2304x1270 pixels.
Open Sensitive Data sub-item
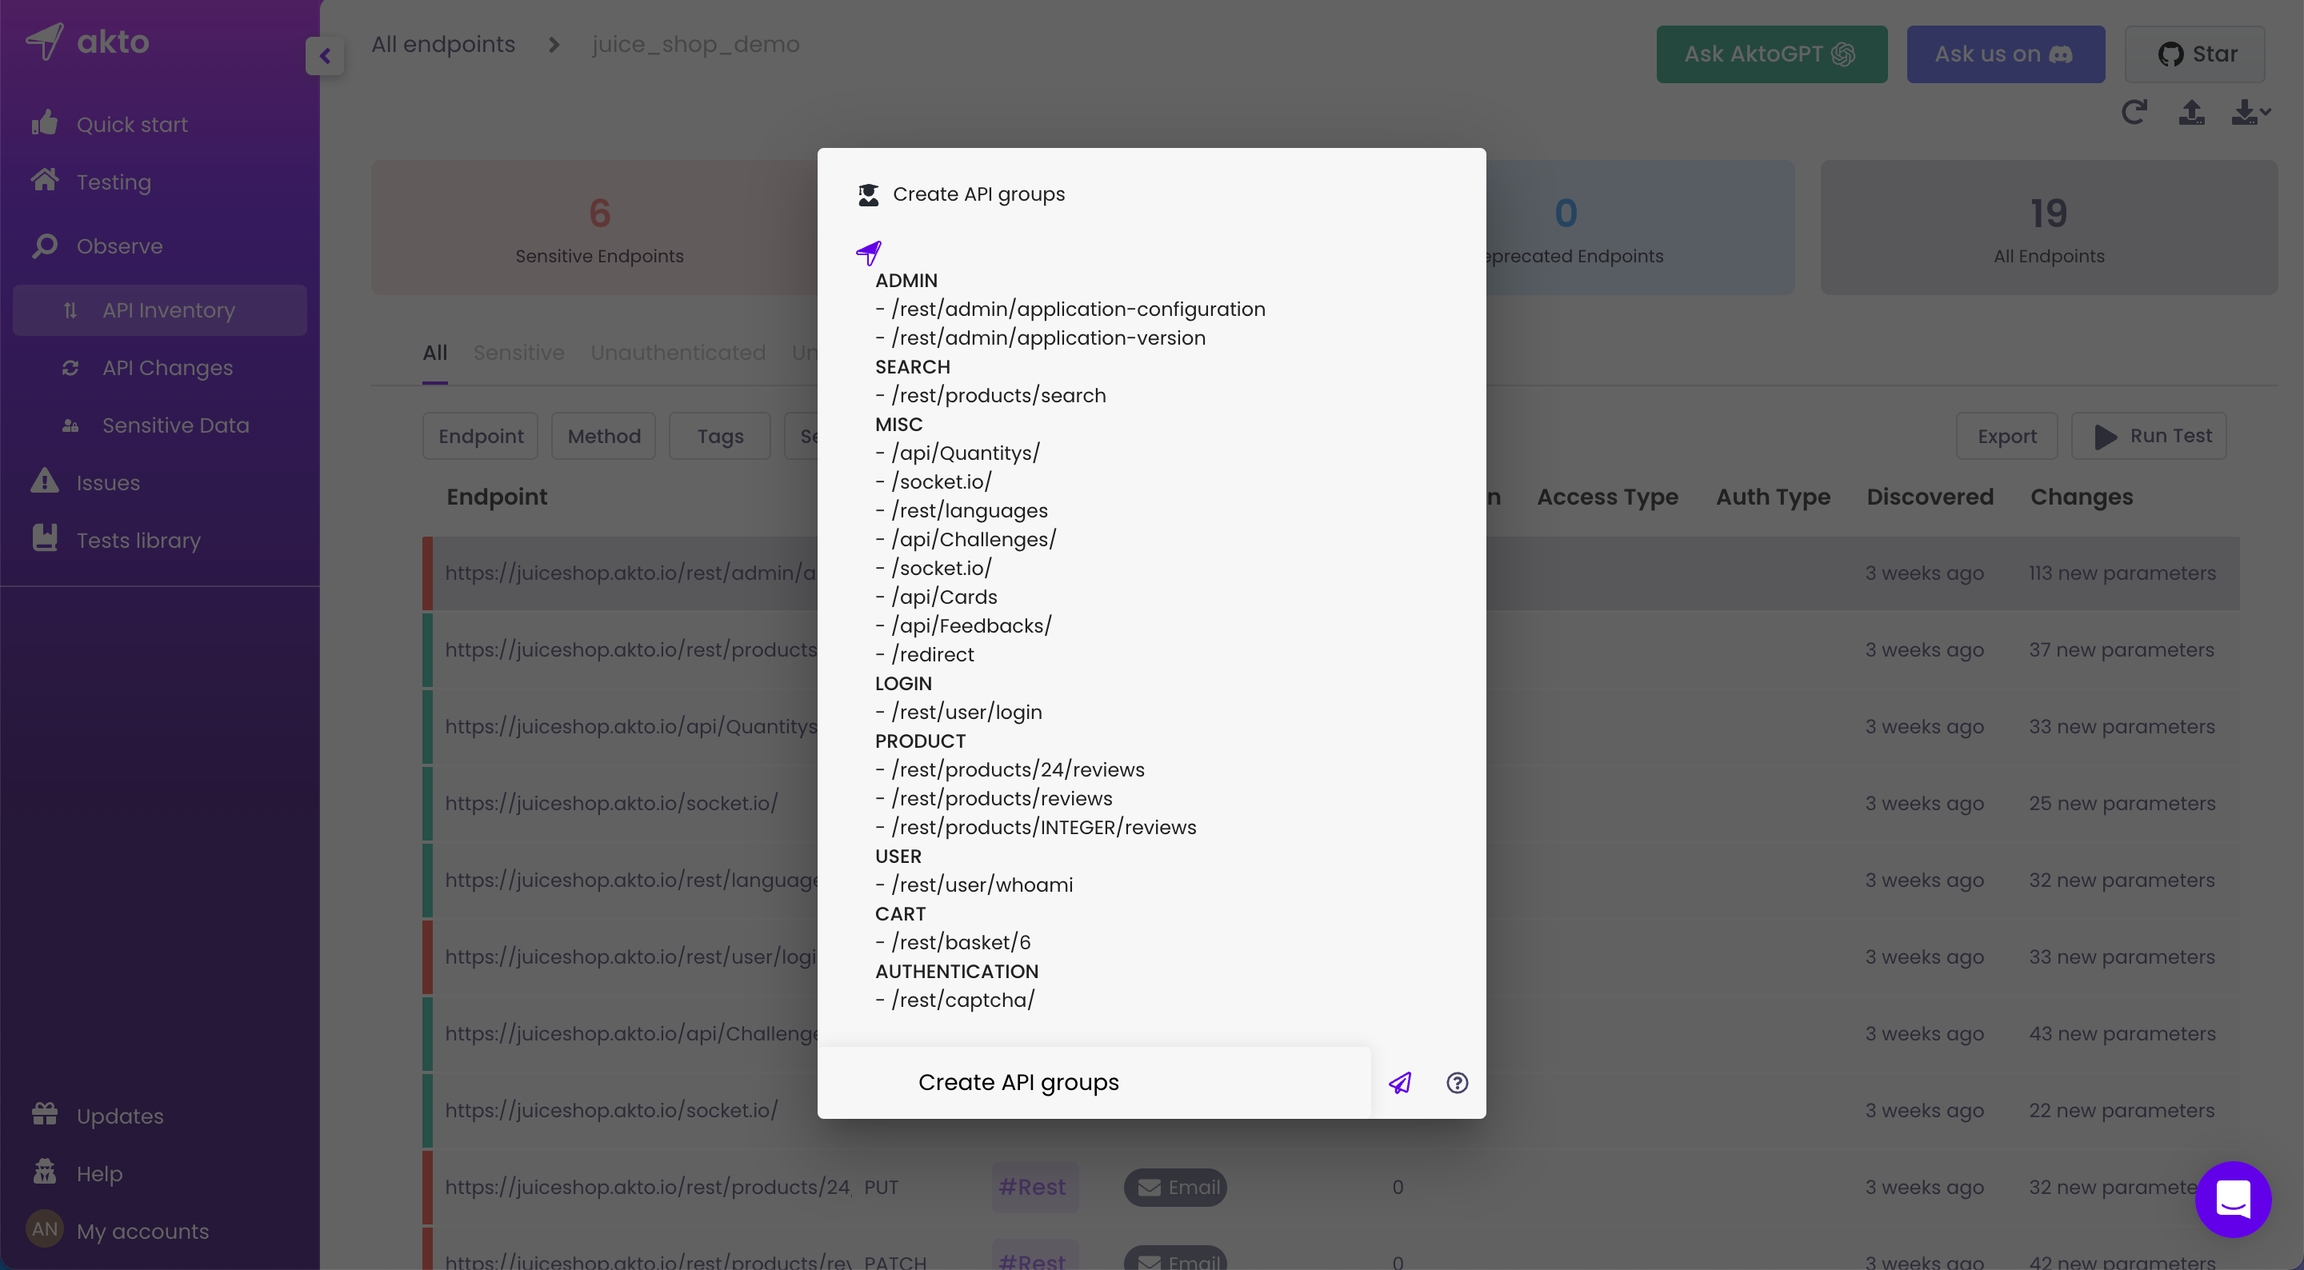click(175, 426)
